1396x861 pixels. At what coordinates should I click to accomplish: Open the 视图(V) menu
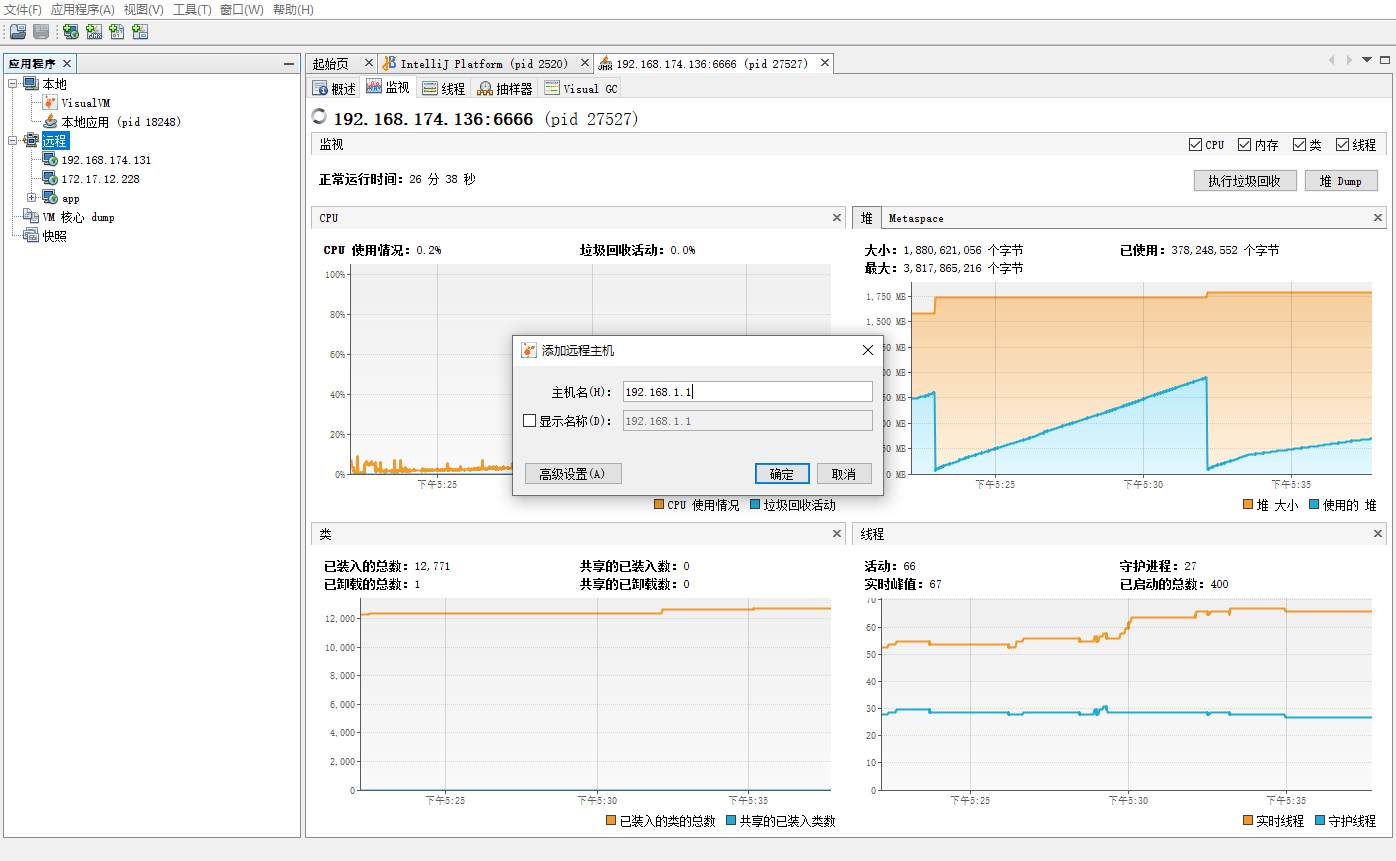(144, 9)
